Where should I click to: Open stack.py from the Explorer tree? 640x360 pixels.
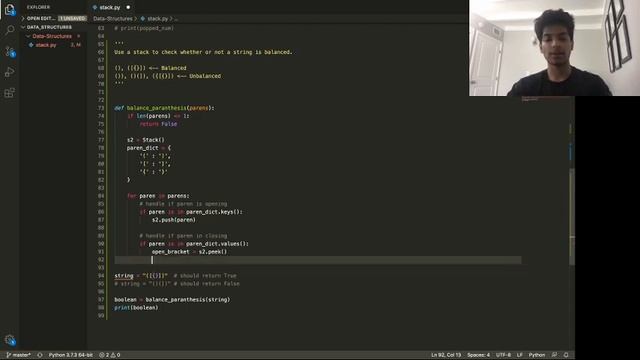click(x=46, y=45)
